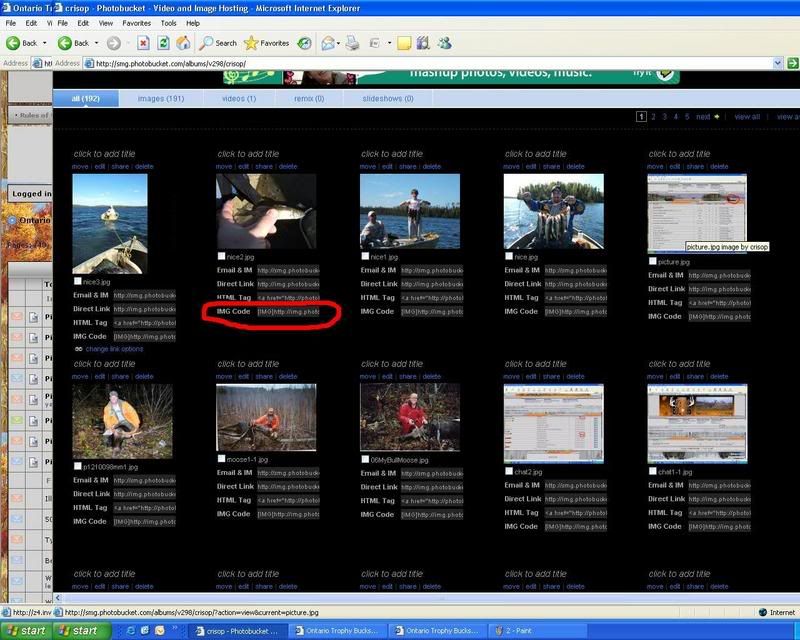Open the Search pane in toolbar

coord(218,43)
